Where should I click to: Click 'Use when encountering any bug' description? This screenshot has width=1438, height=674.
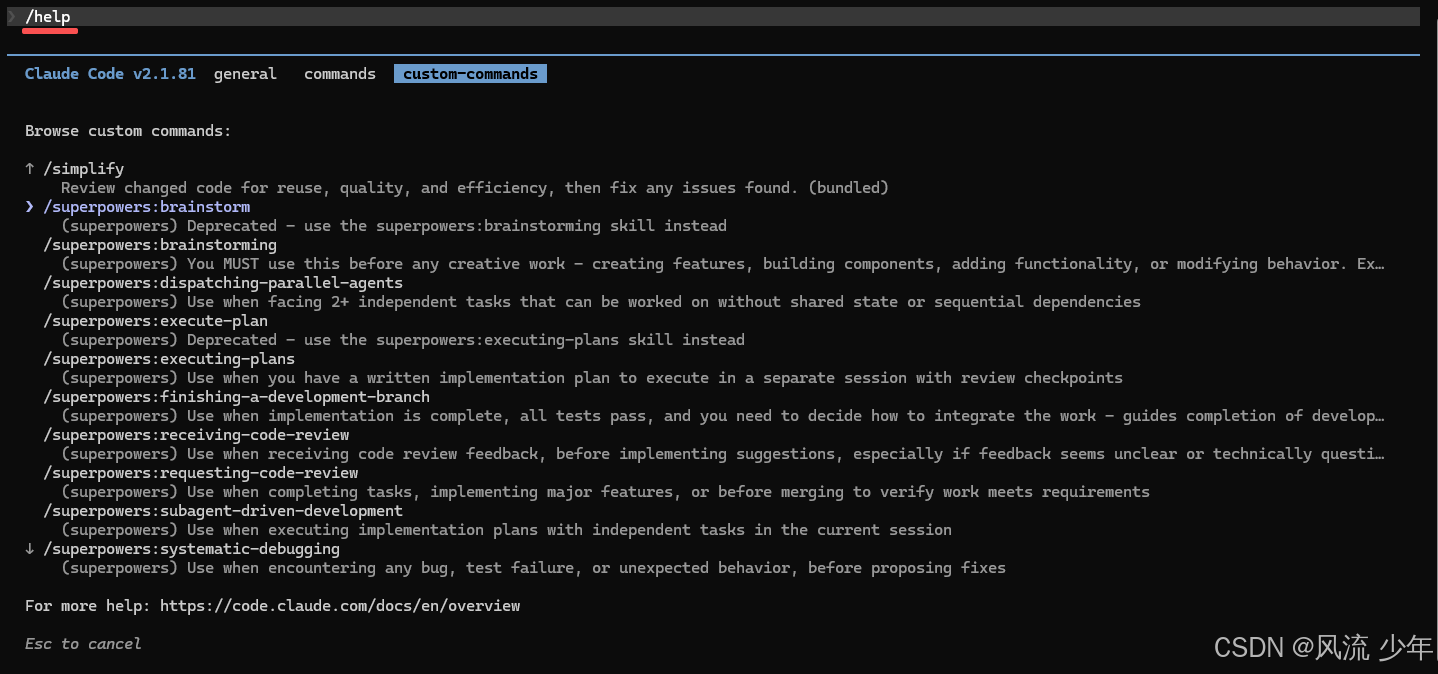coord(534,568)
